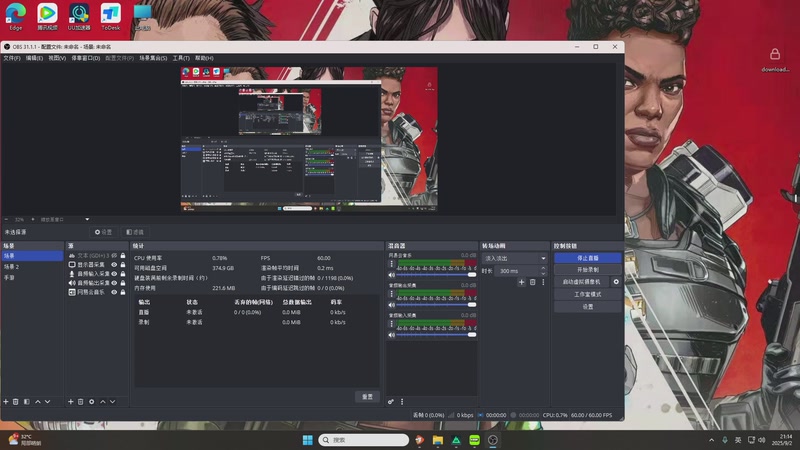Click transition duration field 300 ms
The width and height of the screenshot is (800, 450).
pos(516,271)
